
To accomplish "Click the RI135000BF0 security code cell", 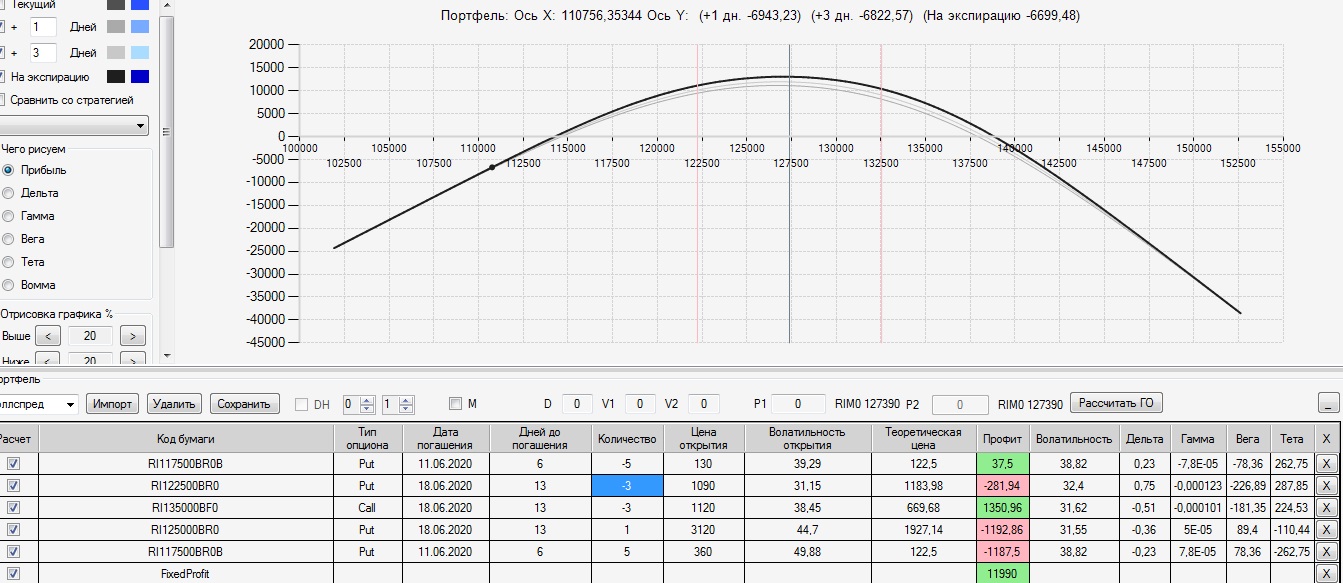I will 186,507.
